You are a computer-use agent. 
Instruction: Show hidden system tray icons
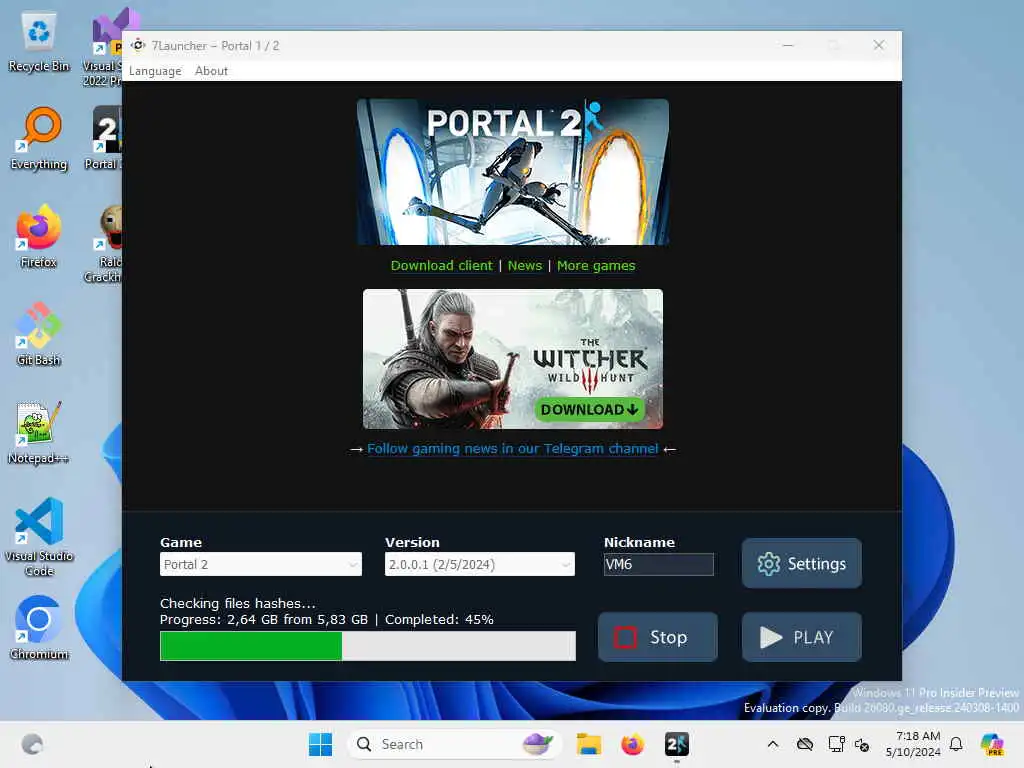coord(773,744)
